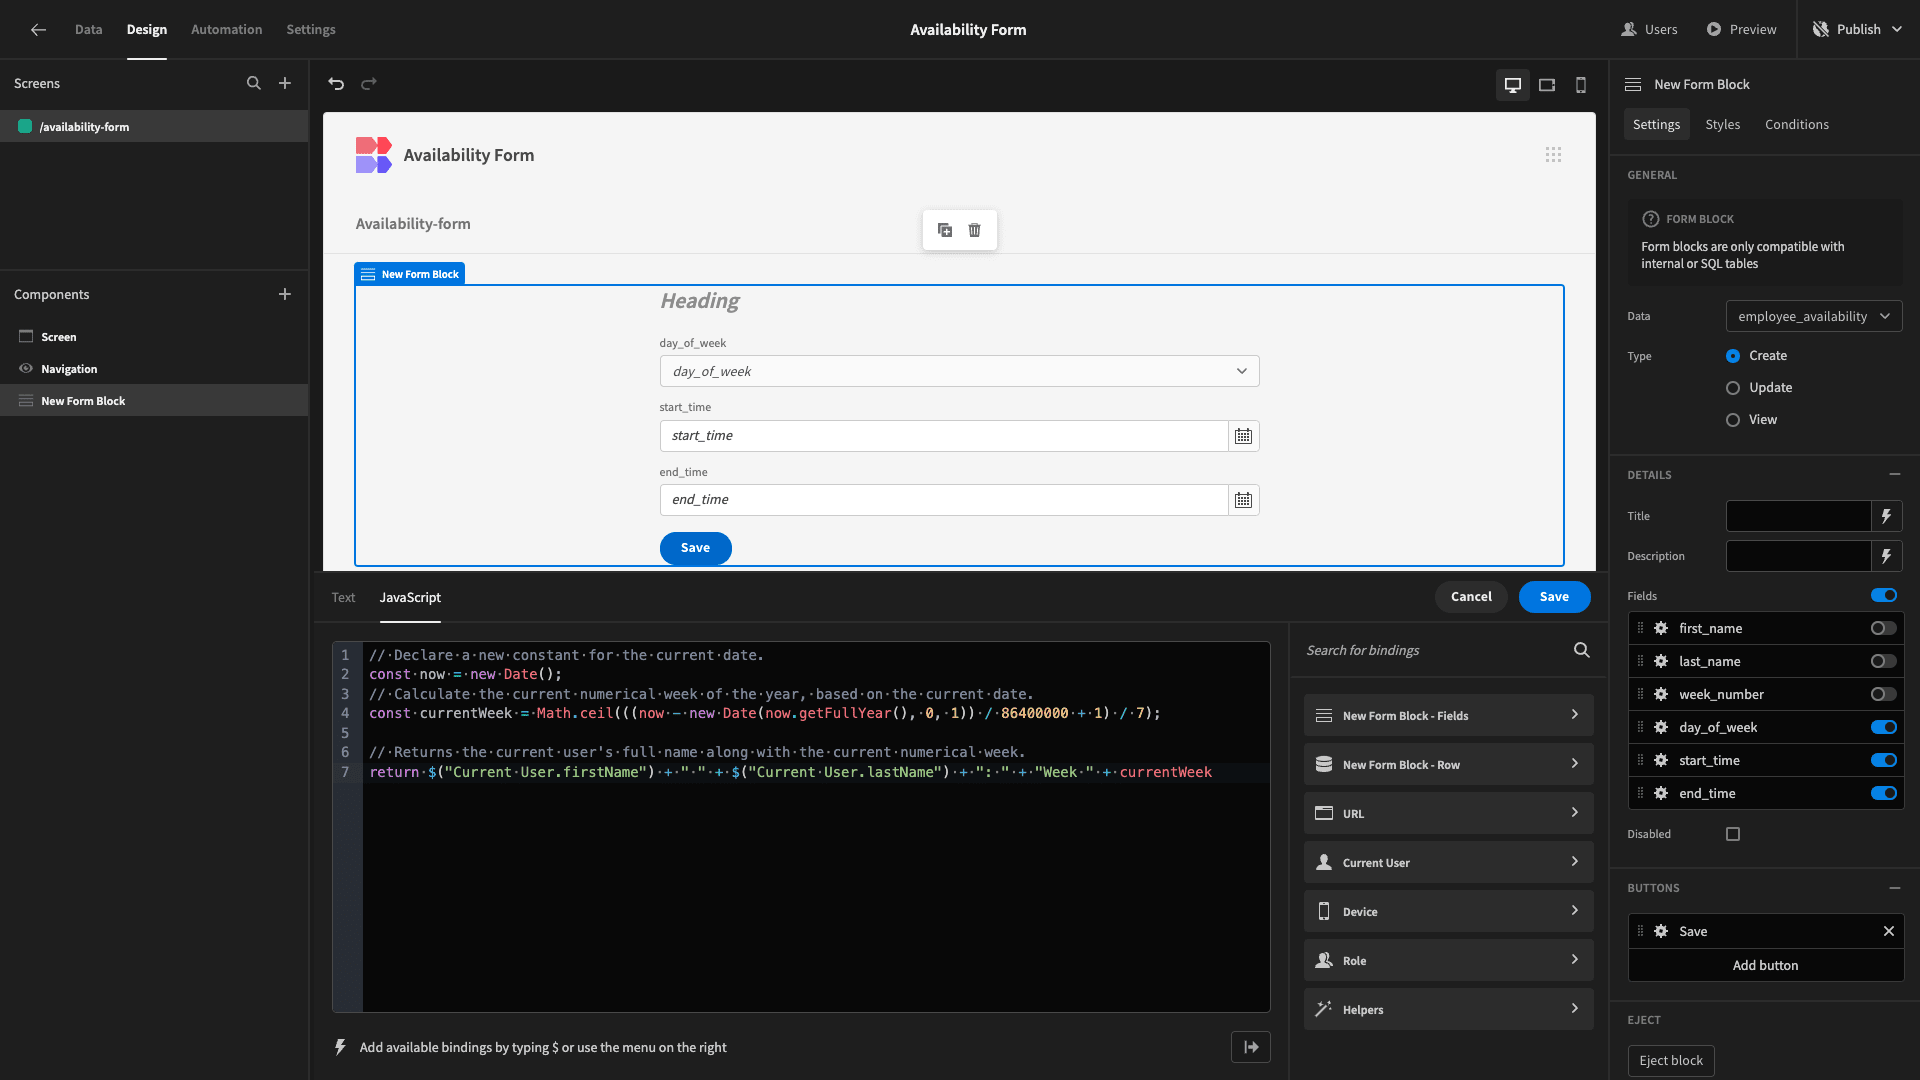Screen dimensions: 1920x1080
Task: Click the tablet view icon
Action: click(1547, 84)
